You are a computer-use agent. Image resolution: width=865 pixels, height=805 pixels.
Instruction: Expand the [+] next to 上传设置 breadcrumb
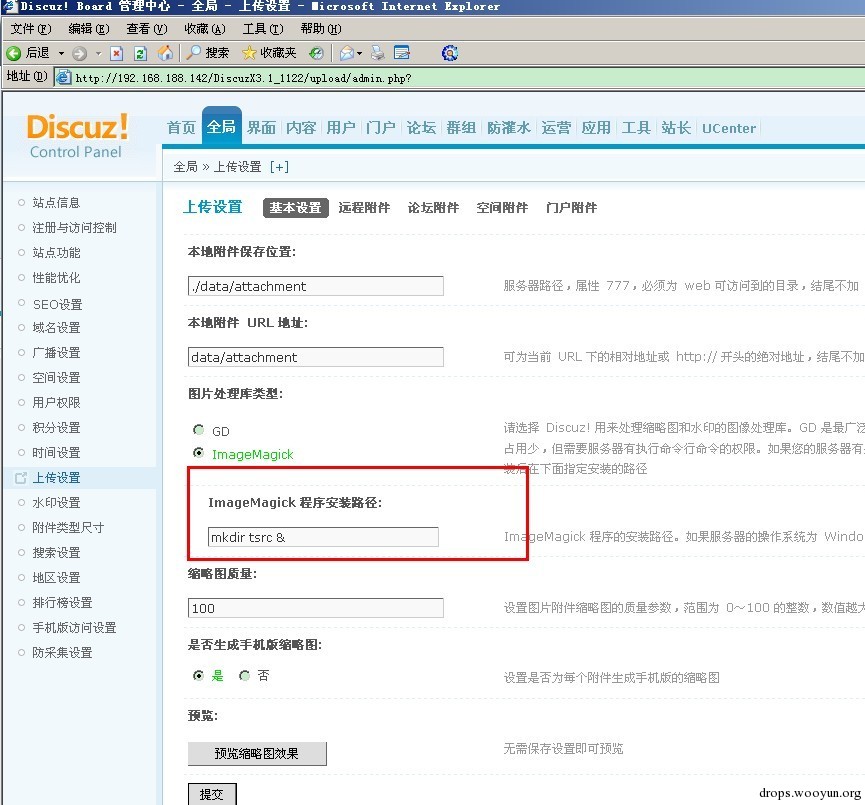(x=279, y=167)
